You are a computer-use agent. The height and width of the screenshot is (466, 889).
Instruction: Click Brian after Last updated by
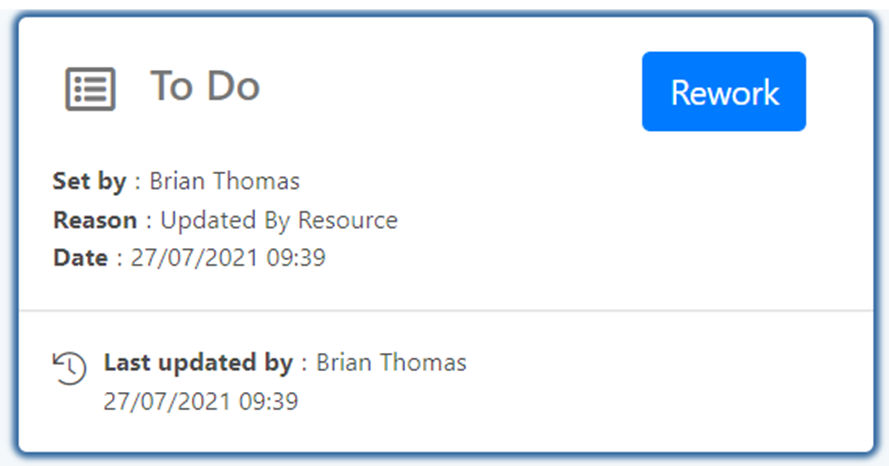point(344,362)
